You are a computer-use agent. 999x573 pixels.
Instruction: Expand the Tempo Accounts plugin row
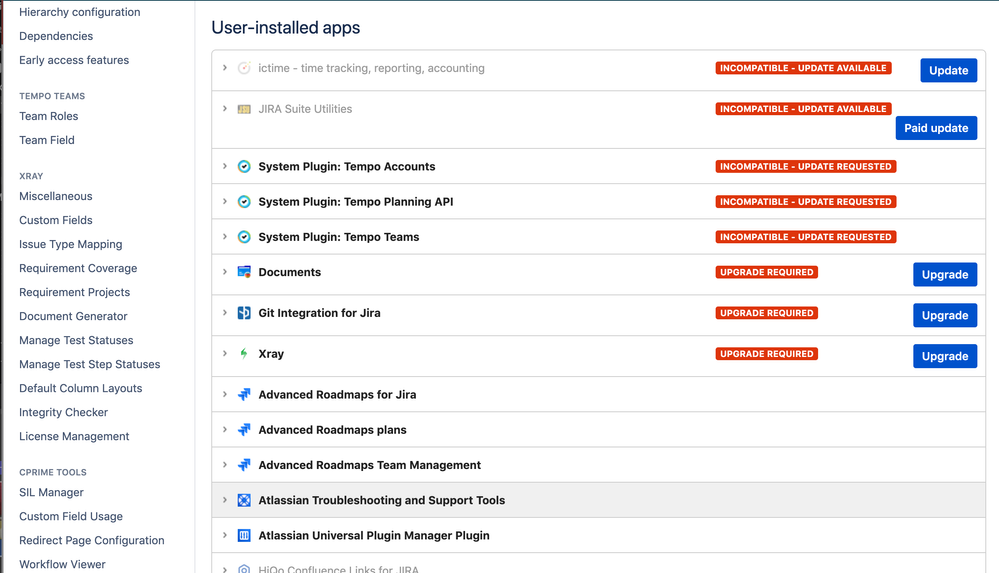[225, 166]
